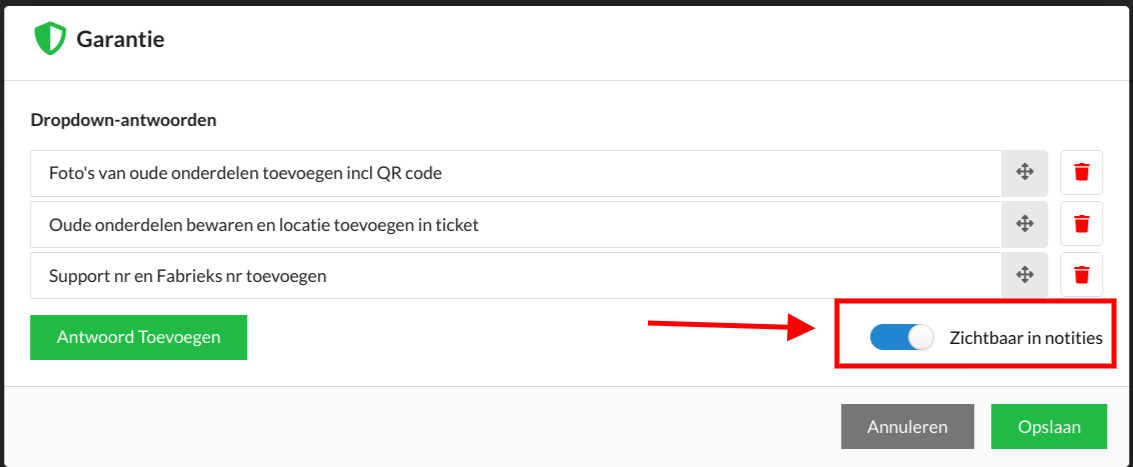Click the red arrow annotation
This screenshot has height=467, width=1133.
732,326
